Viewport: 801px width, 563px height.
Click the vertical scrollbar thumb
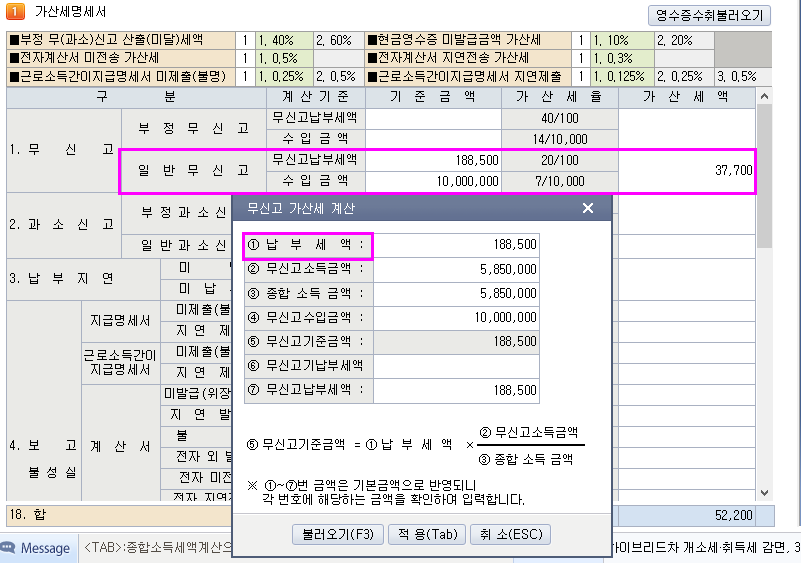pos(764,176)
